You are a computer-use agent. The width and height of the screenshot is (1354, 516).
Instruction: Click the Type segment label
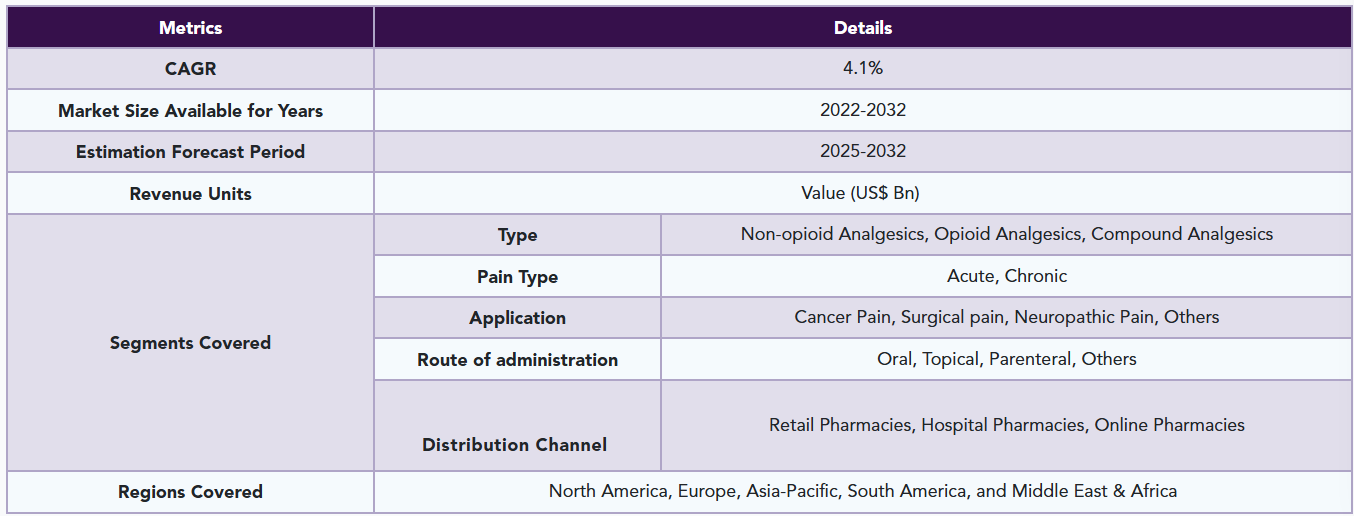(x=517, y=235)
